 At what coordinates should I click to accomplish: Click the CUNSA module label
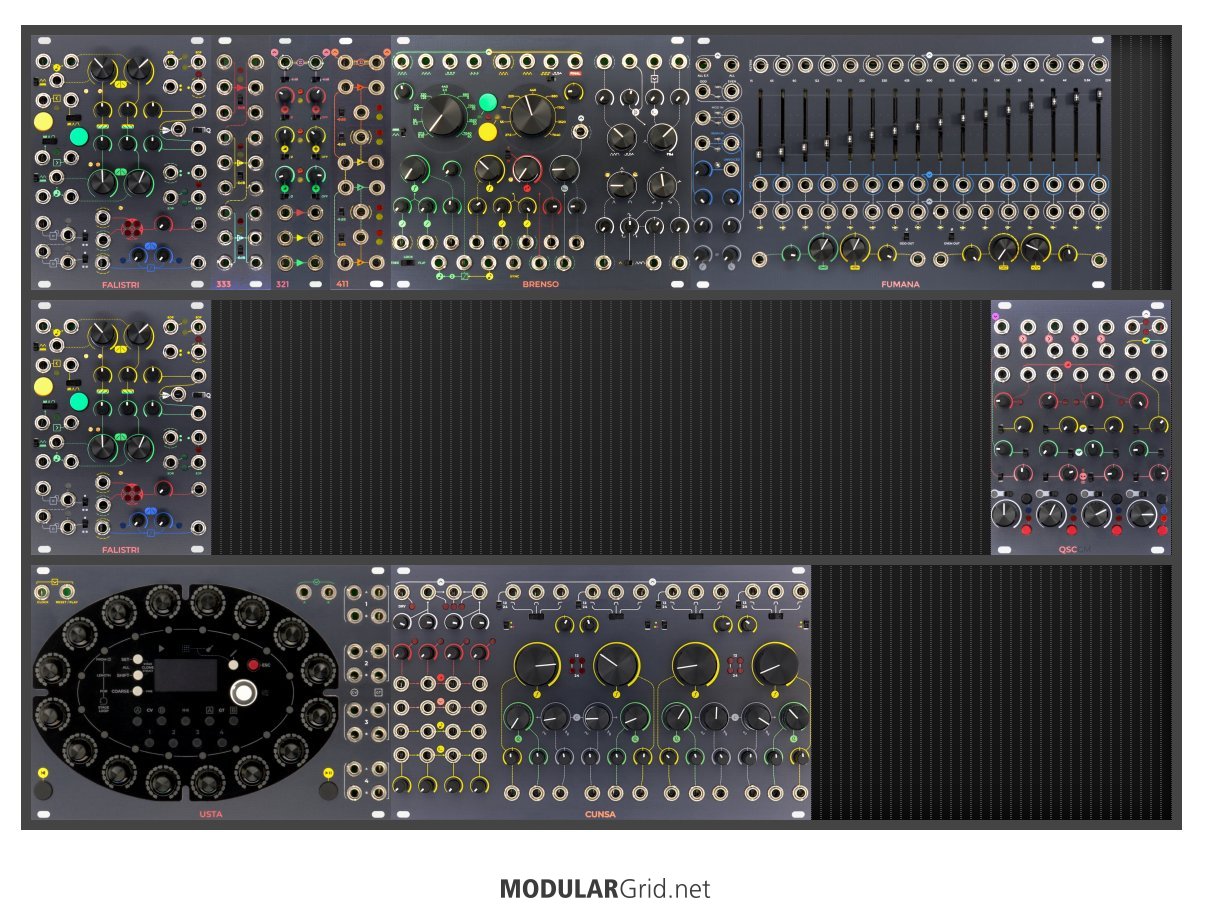tap(600, 814)
